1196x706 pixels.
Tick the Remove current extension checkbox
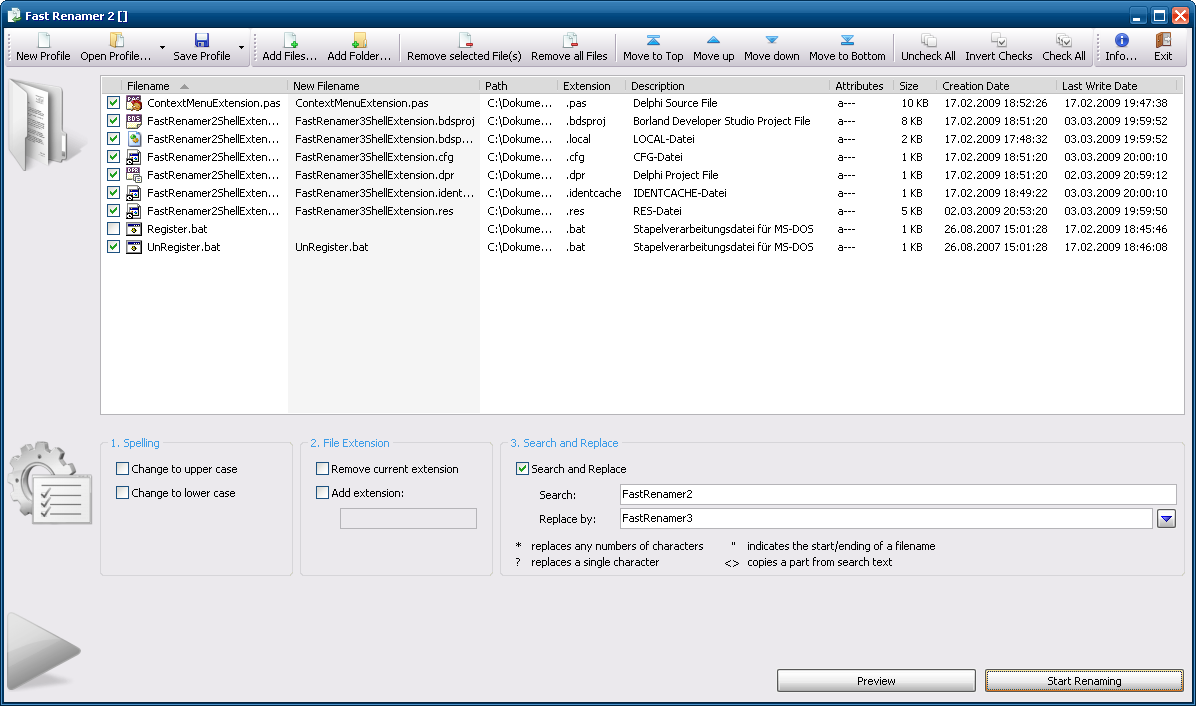323,469
